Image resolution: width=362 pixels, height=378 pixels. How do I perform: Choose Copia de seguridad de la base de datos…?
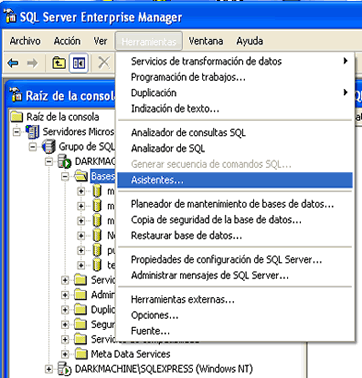coord(235,220)
